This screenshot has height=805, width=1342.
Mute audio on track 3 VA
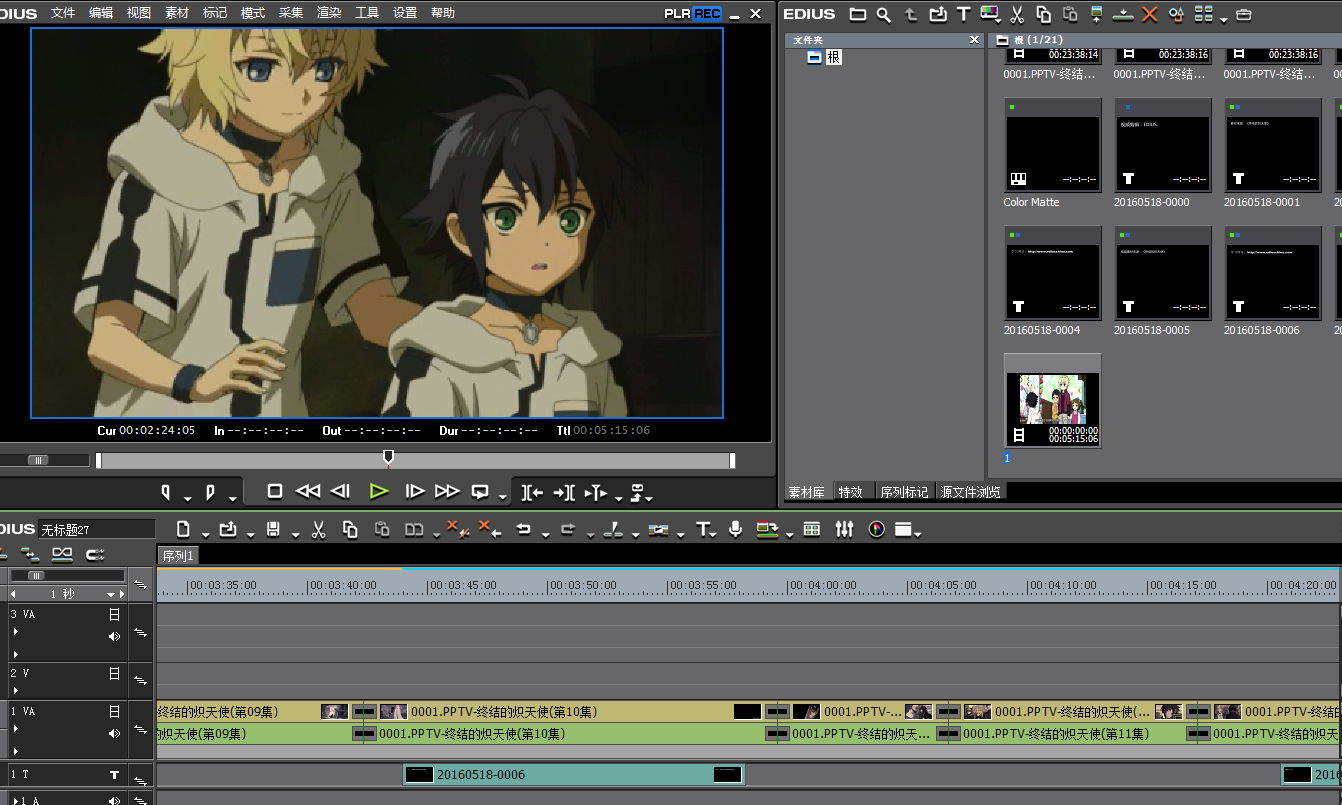tap(114, 636)
